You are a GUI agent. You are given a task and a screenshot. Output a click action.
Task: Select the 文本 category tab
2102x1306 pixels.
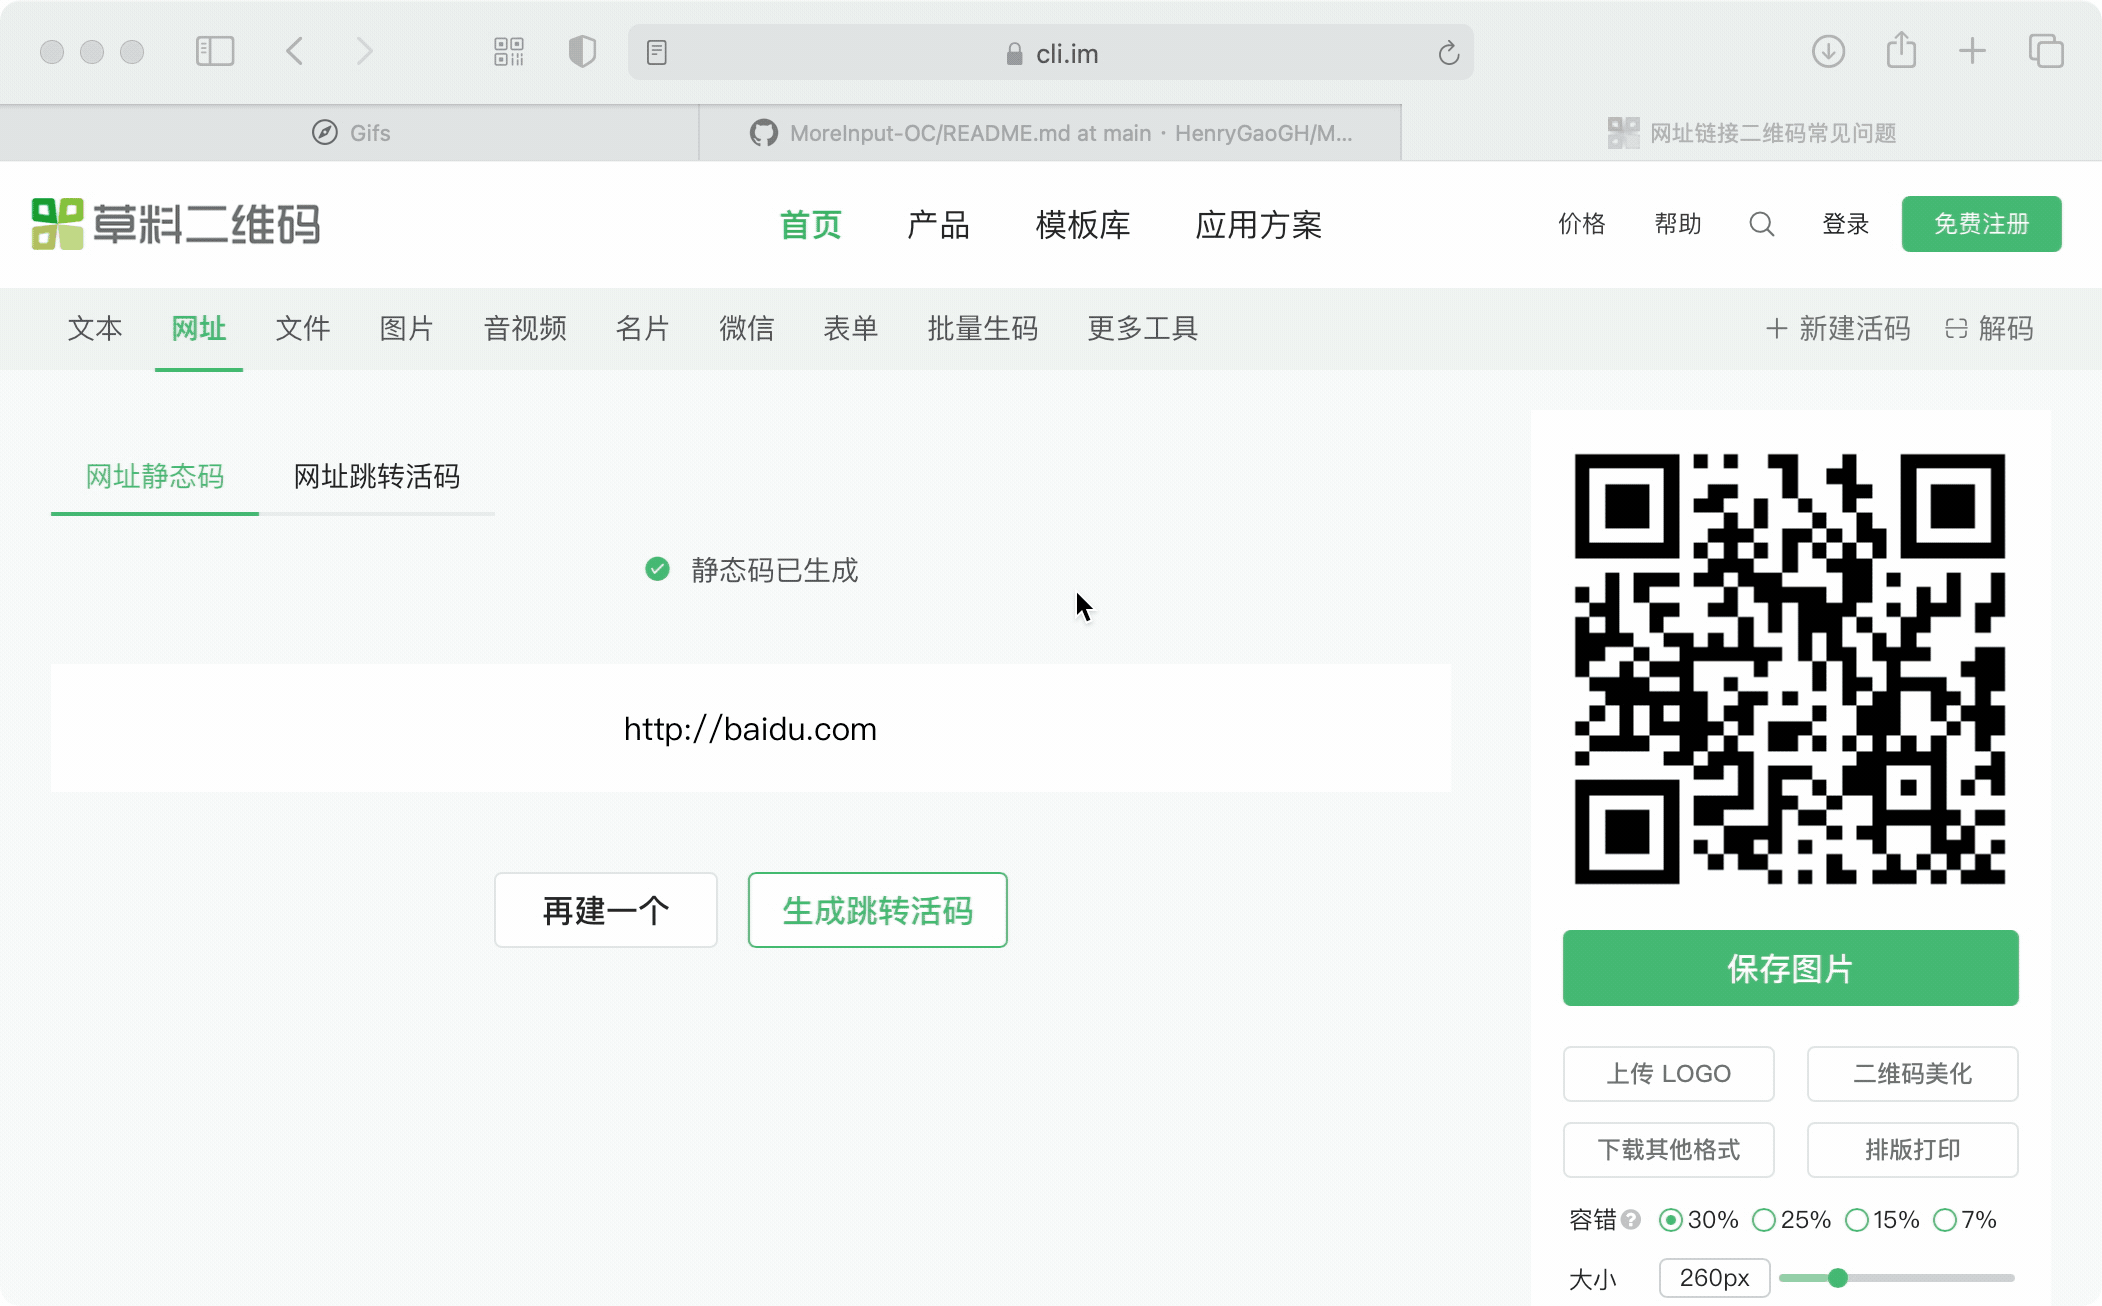95,328
